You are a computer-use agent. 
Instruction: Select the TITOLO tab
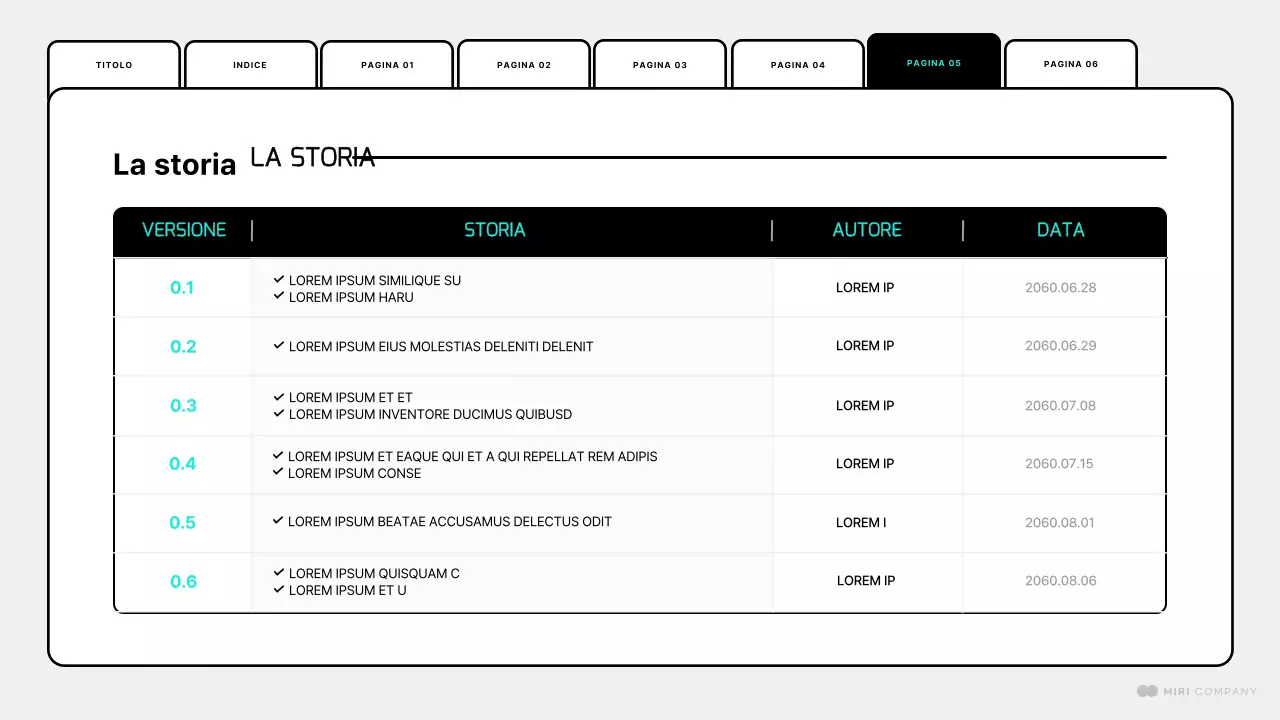pos(113,64)
